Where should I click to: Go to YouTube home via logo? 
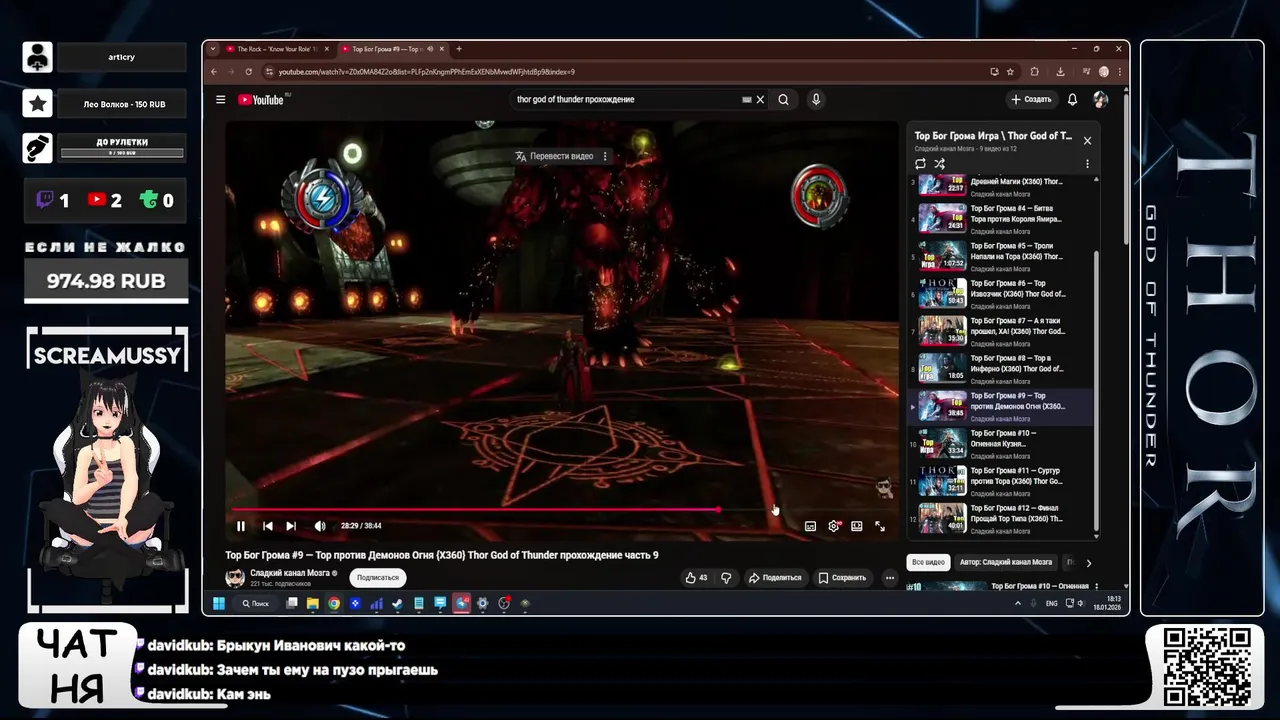264,99
